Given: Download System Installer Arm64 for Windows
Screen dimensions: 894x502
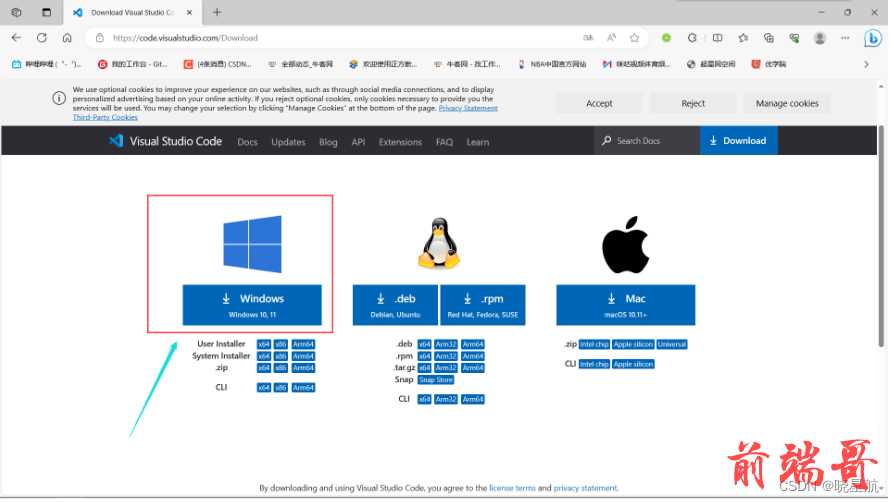Looking at the screenshot, I should coord(303,357).
